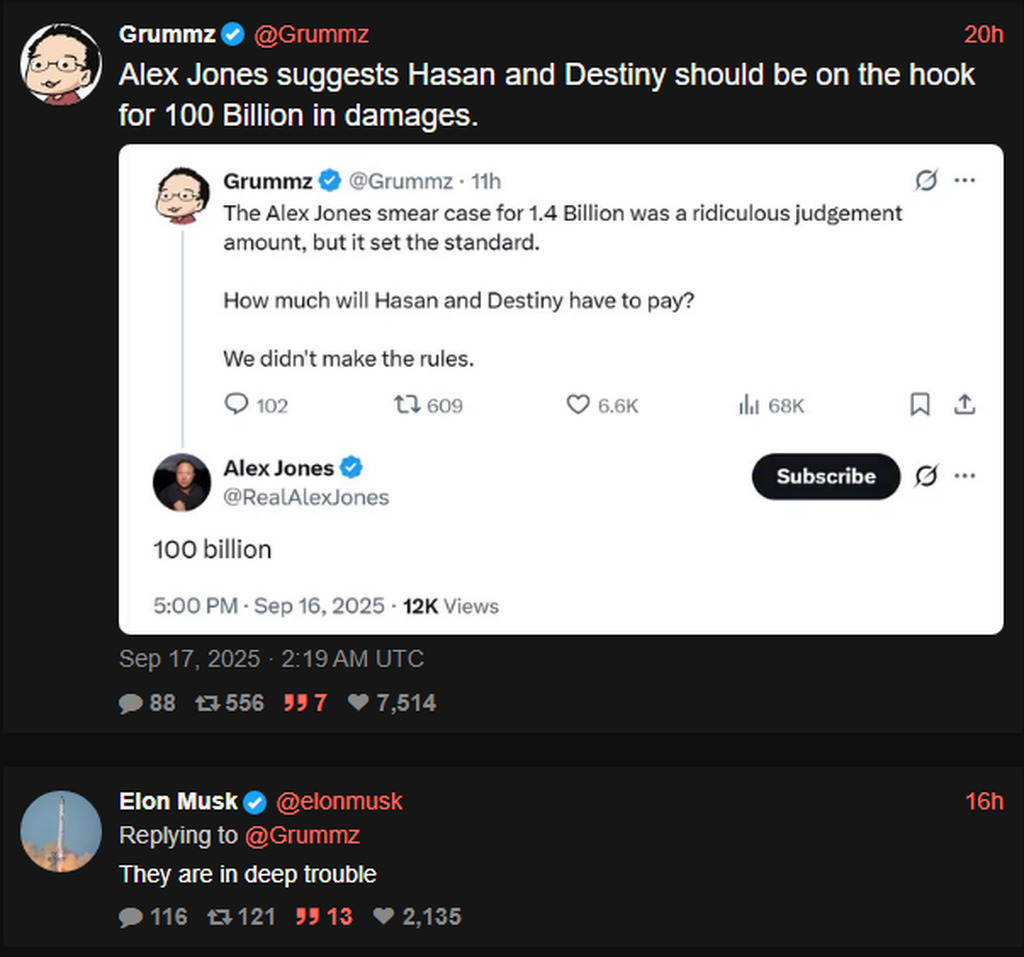
Task: Open the @elonmusk profile link
Action: (x=338, y=802)
